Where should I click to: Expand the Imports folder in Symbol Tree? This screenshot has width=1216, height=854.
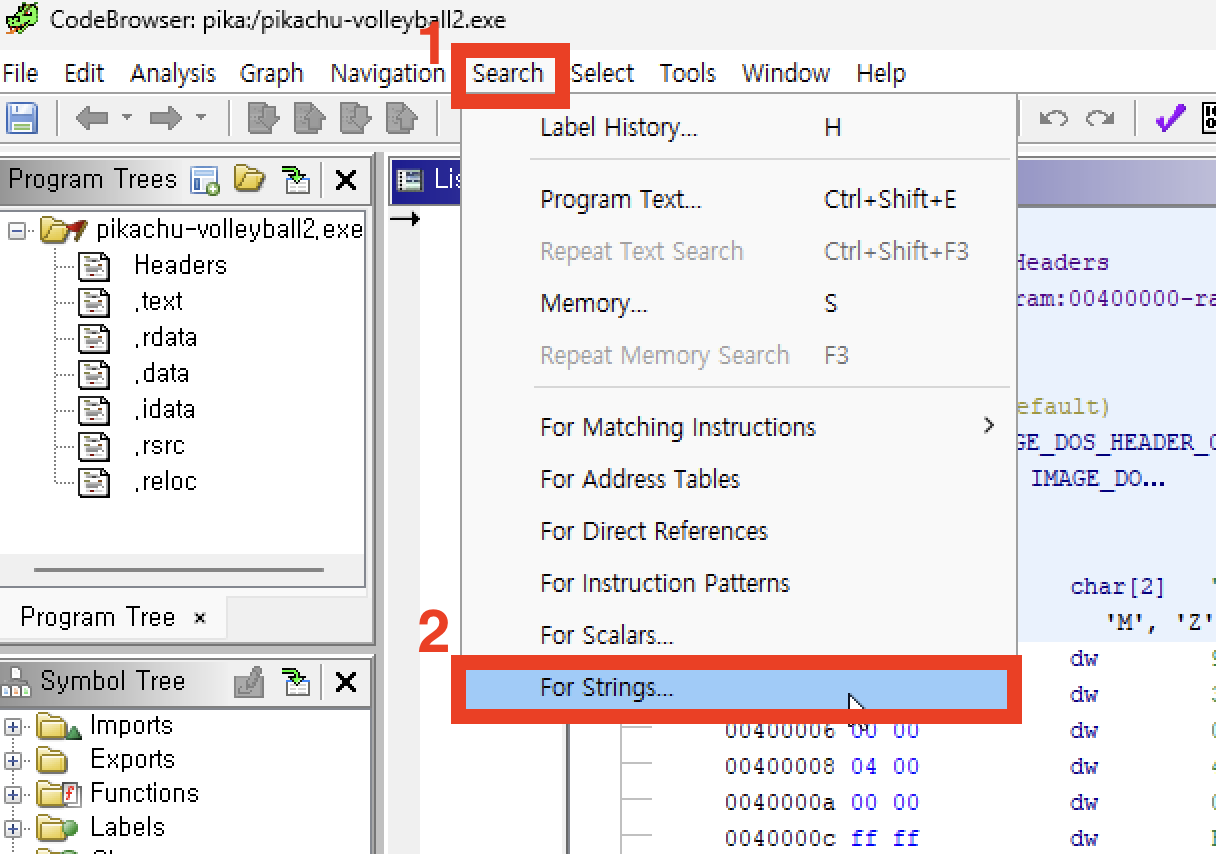click(12, 727)
